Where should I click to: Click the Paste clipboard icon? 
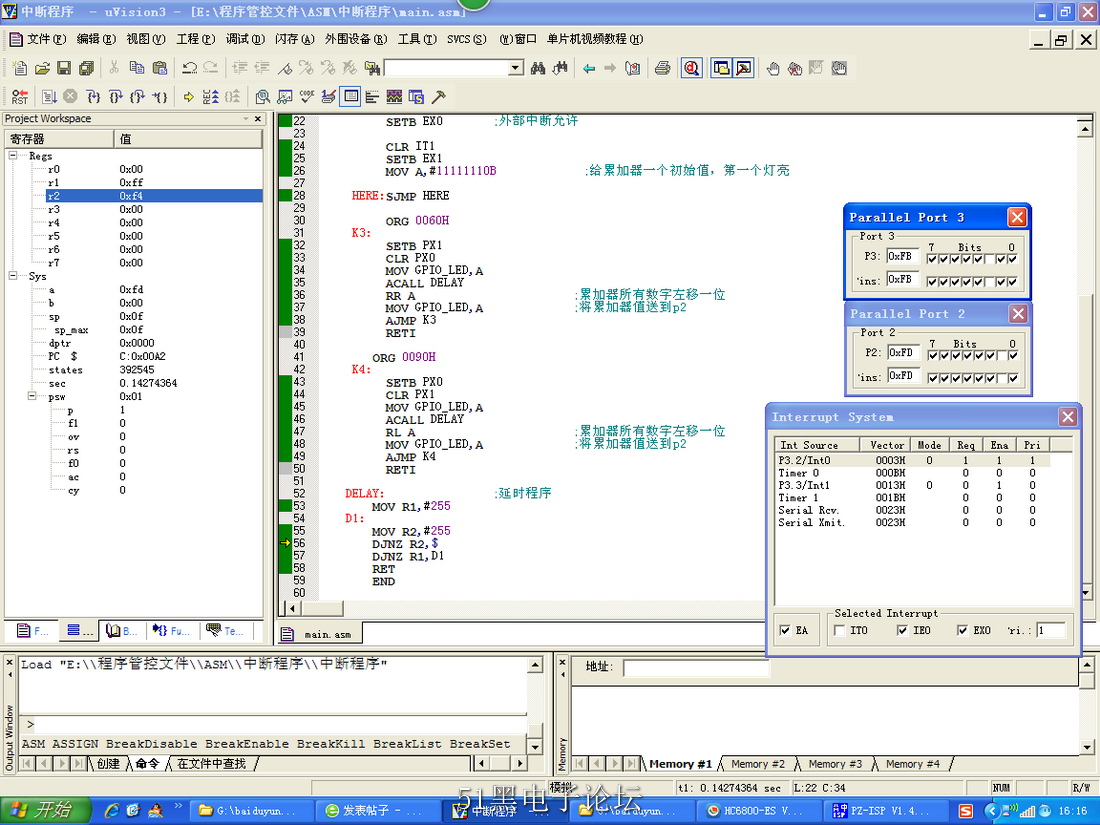pyautogui.click(x=160, y=68)
